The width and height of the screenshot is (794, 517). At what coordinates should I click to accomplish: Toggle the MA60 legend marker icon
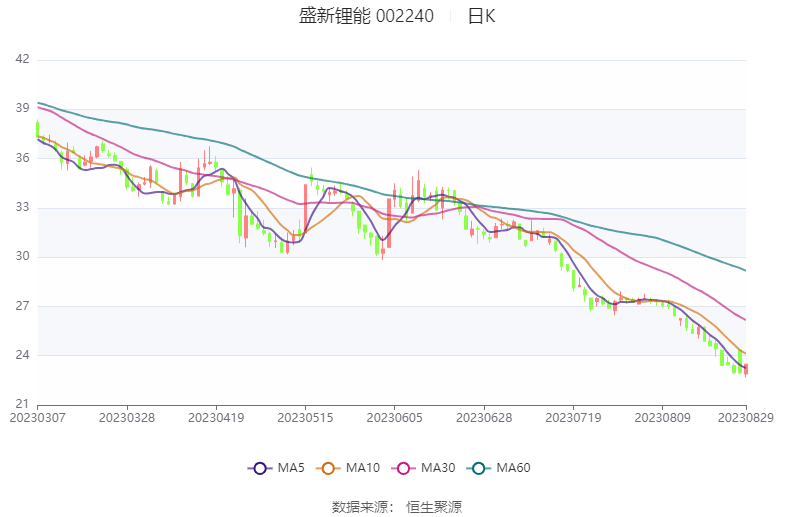tap(480, 468)
